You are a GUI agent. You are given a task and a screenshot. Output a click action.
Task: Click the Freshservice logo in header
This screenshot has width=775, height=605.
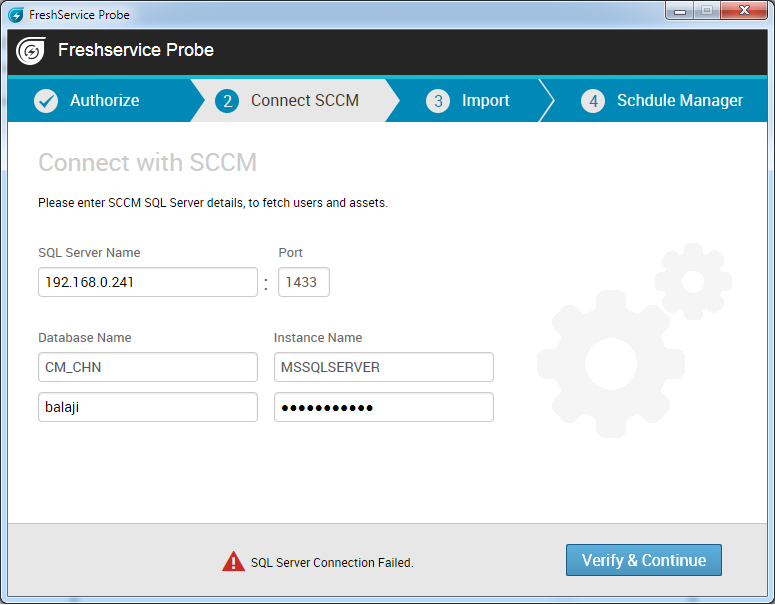tap(31, 50)
